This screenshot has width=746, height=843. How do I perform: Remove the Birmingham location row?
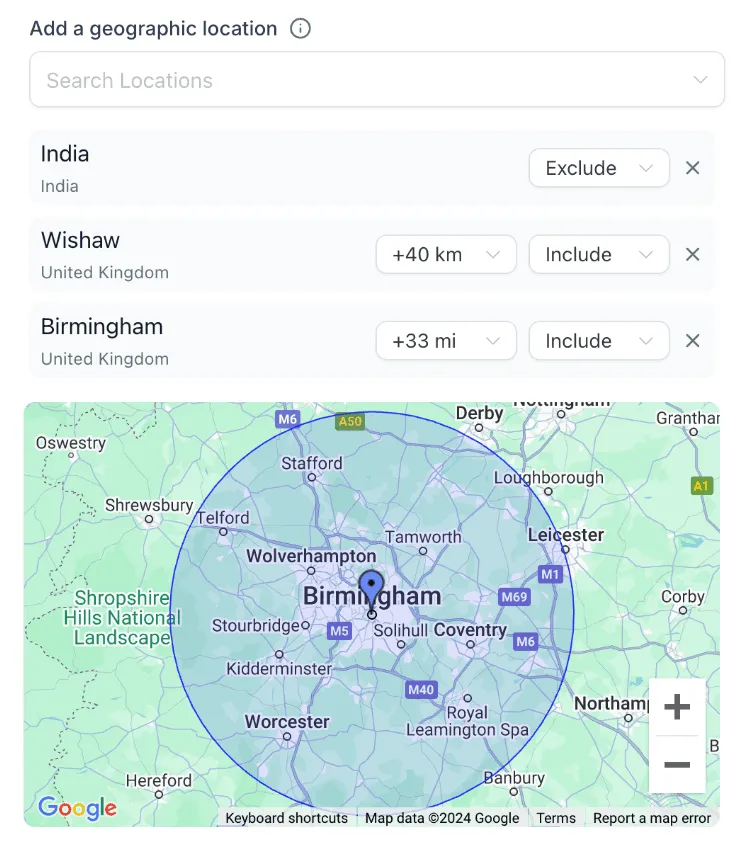692,341
